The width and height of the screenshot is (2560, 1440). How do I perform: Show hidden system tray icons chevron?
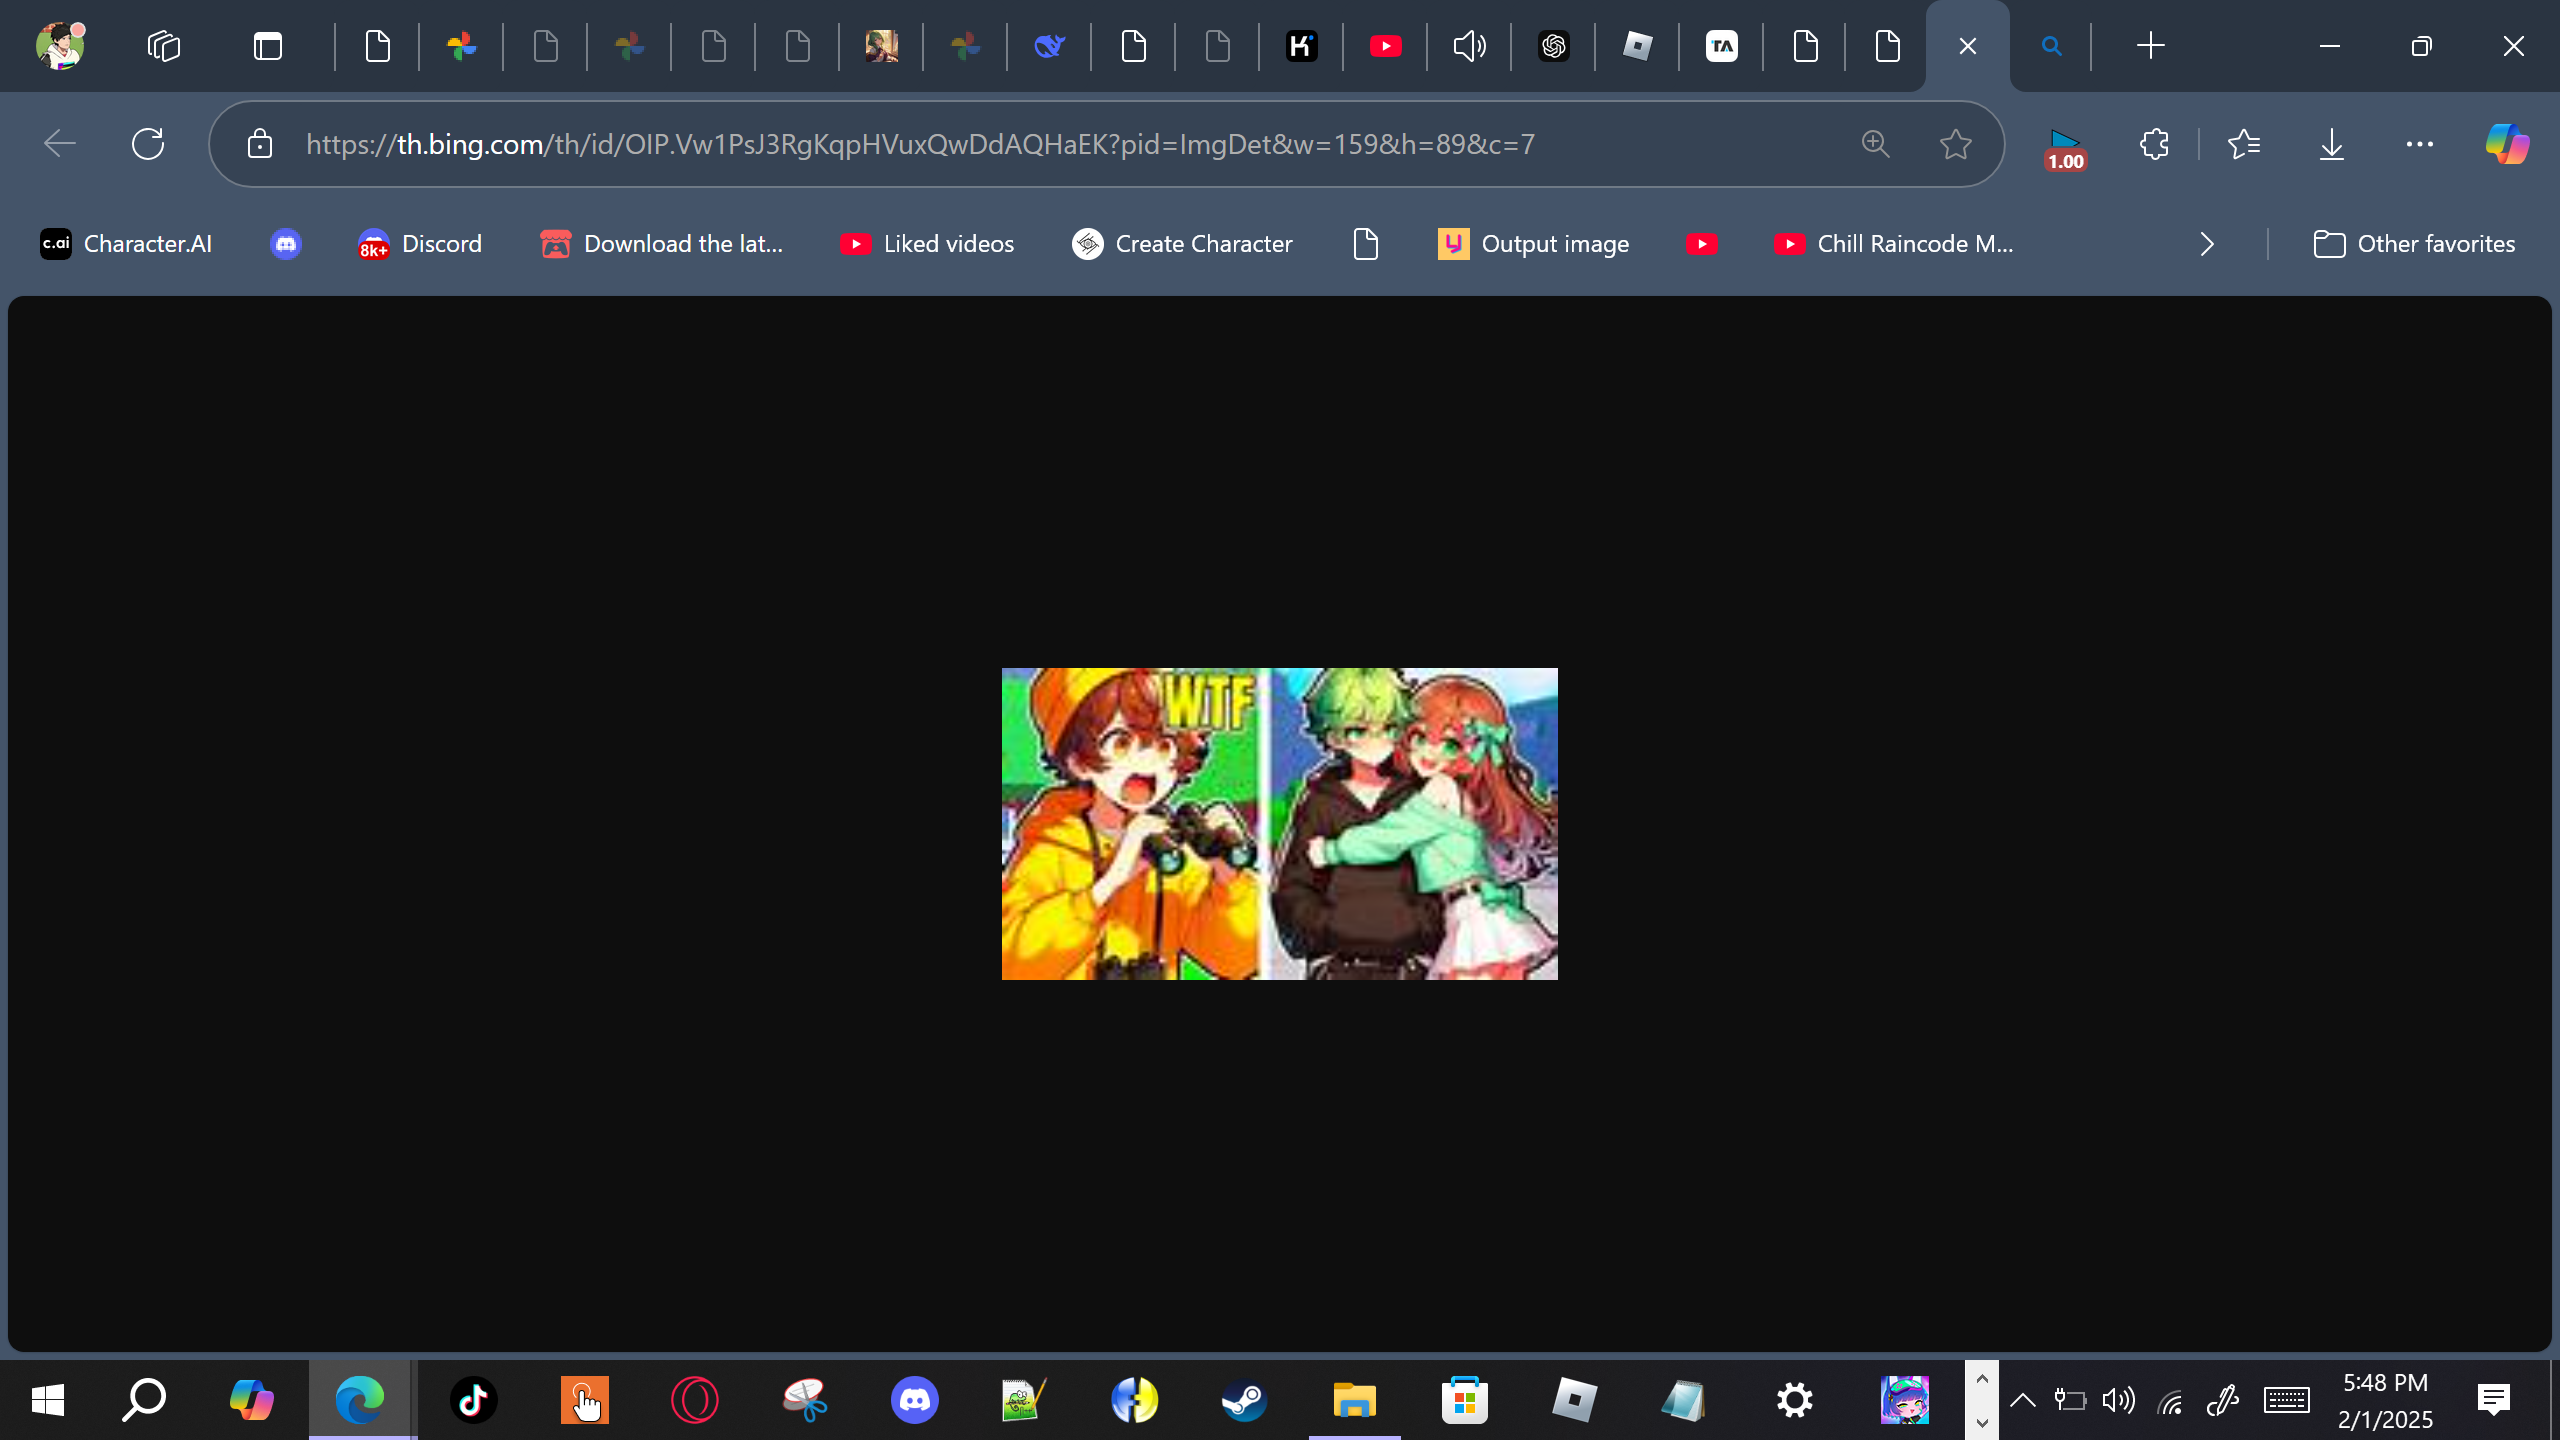click(x=2022, y=1400)
